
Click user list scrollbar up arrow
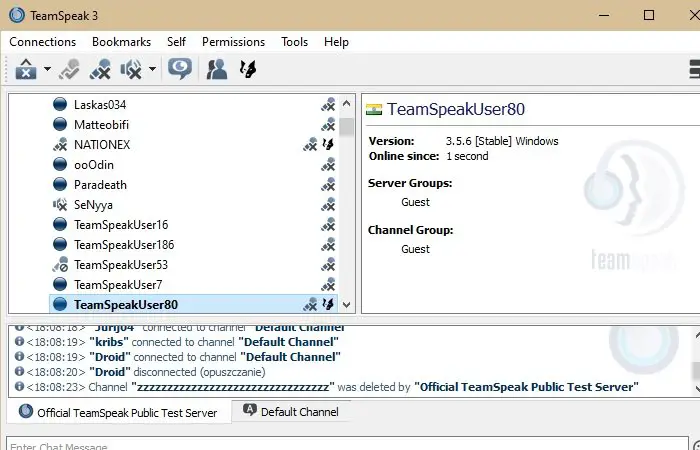(346, 104)
